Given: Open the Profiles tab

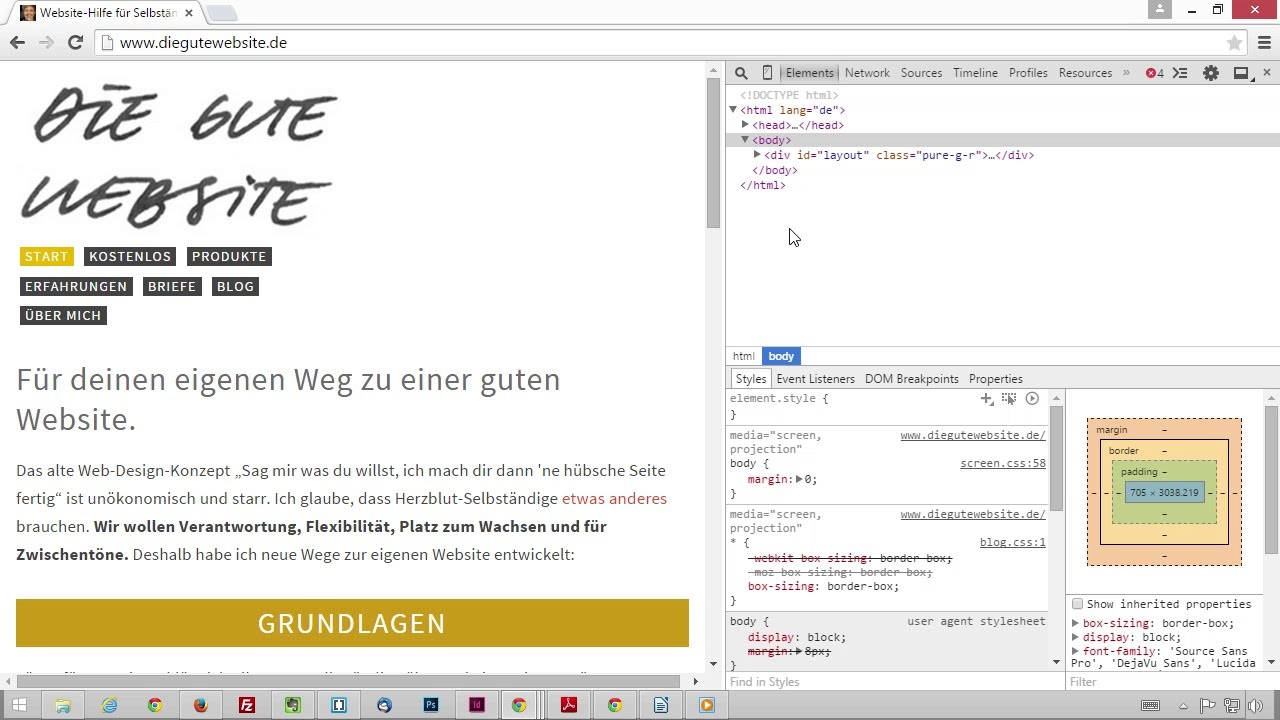Looking at the screenshot, I should pyautogui.click(x=1028, y=73).
